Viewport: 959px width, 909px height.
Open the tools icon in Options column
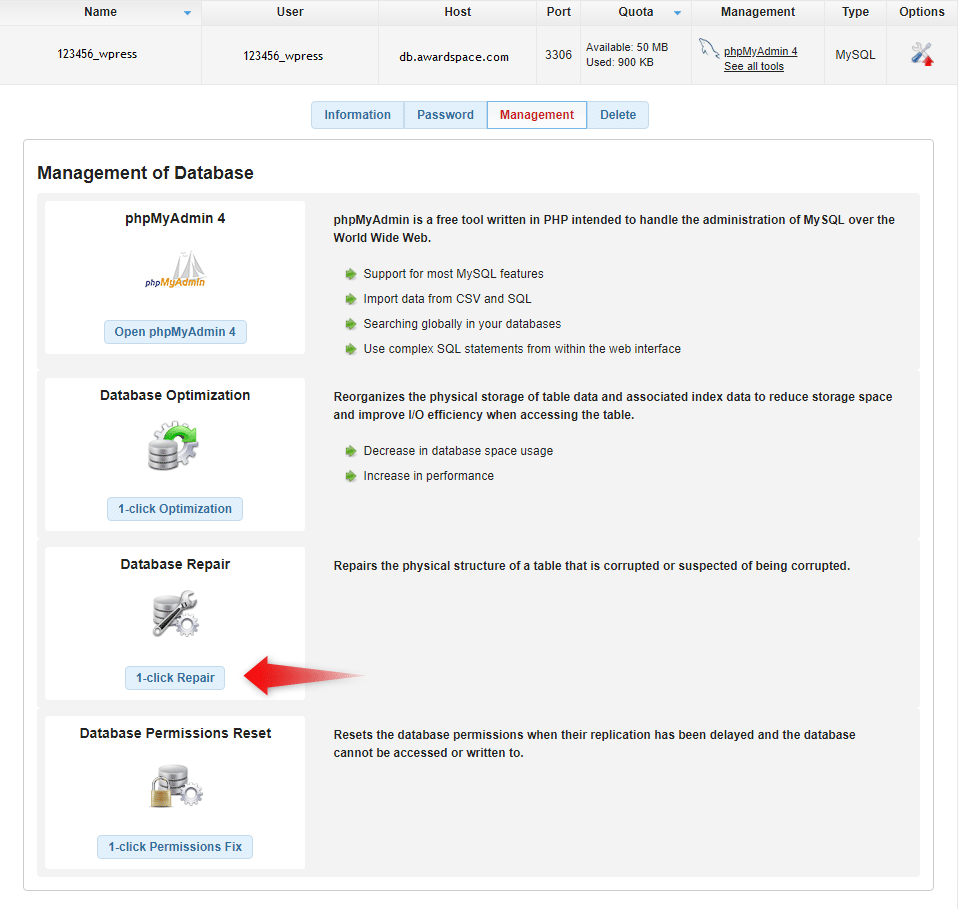[921, 54]
